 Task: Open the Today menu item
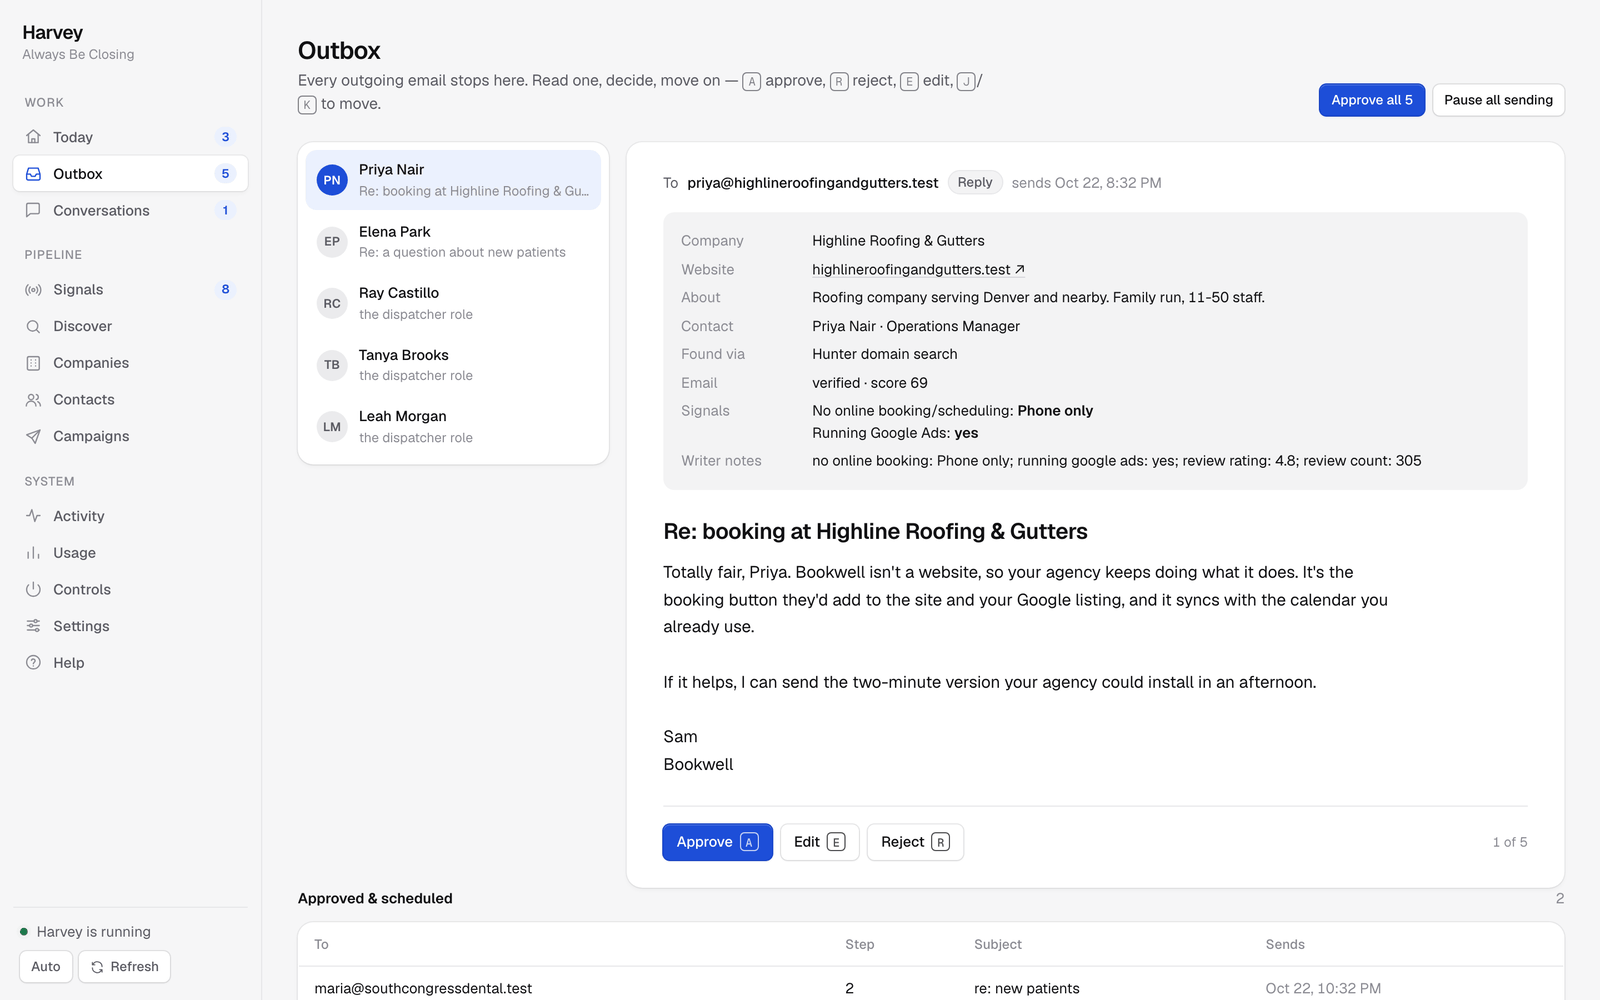(x=130, y=137)
